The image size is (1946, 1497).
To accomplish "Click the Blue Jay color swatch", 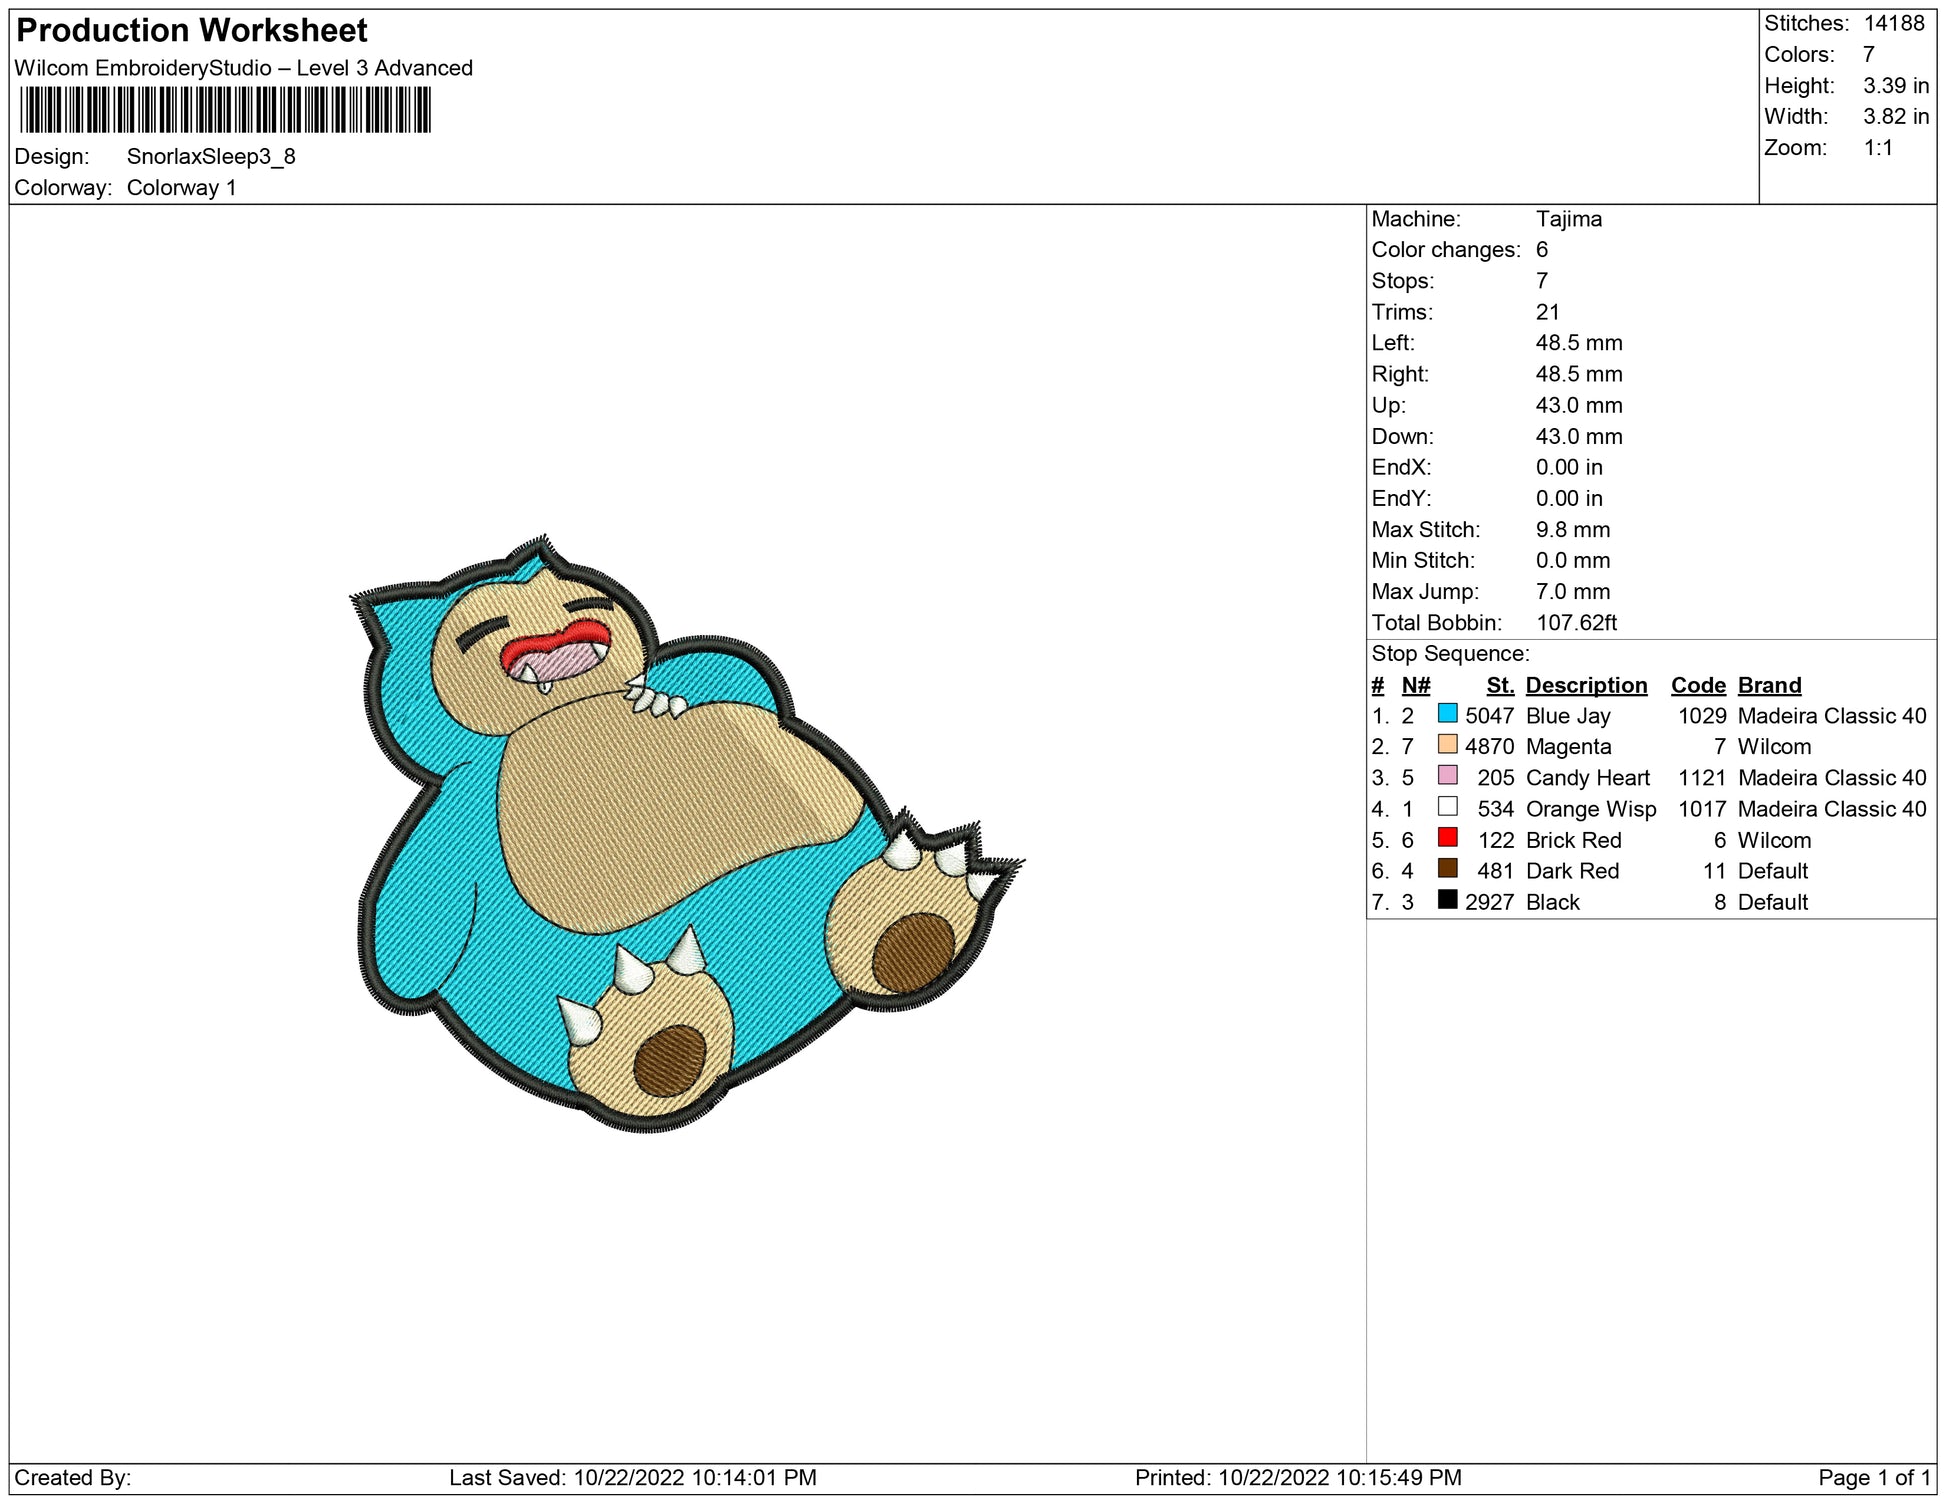I will (x=1447, y=714).
